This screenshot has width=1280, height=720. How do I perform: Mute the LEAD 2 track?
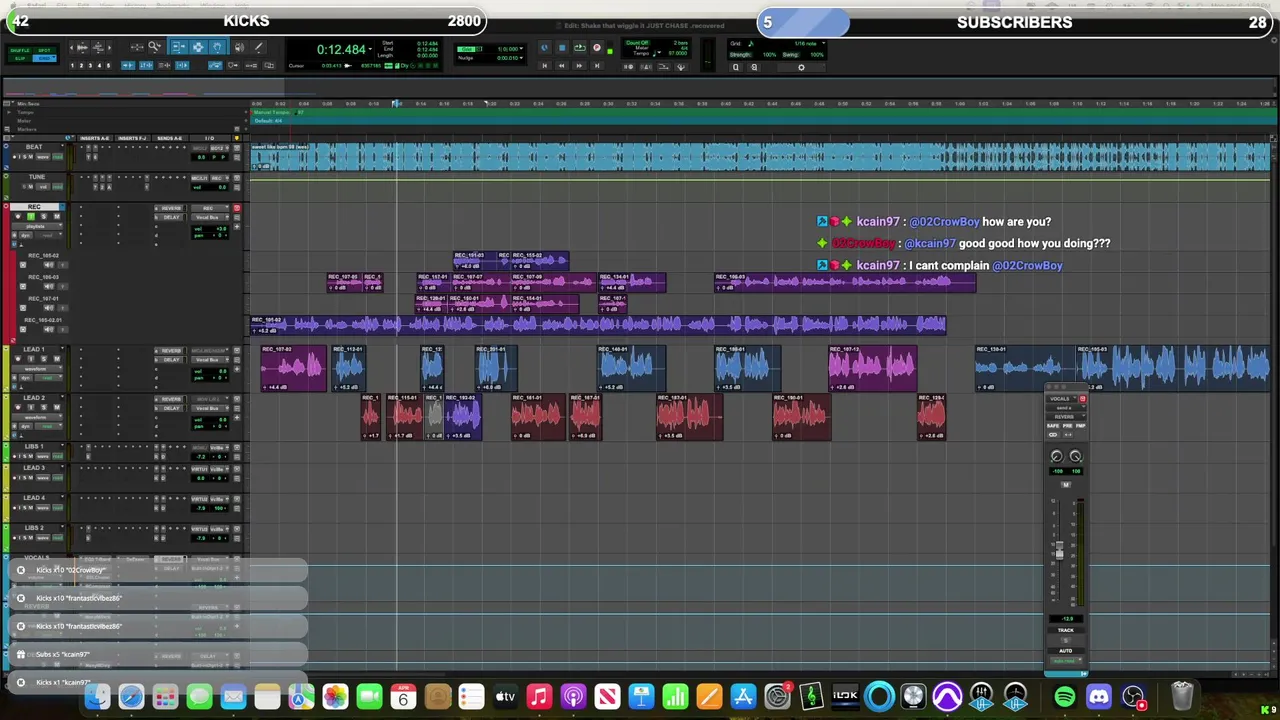(57, 407)
